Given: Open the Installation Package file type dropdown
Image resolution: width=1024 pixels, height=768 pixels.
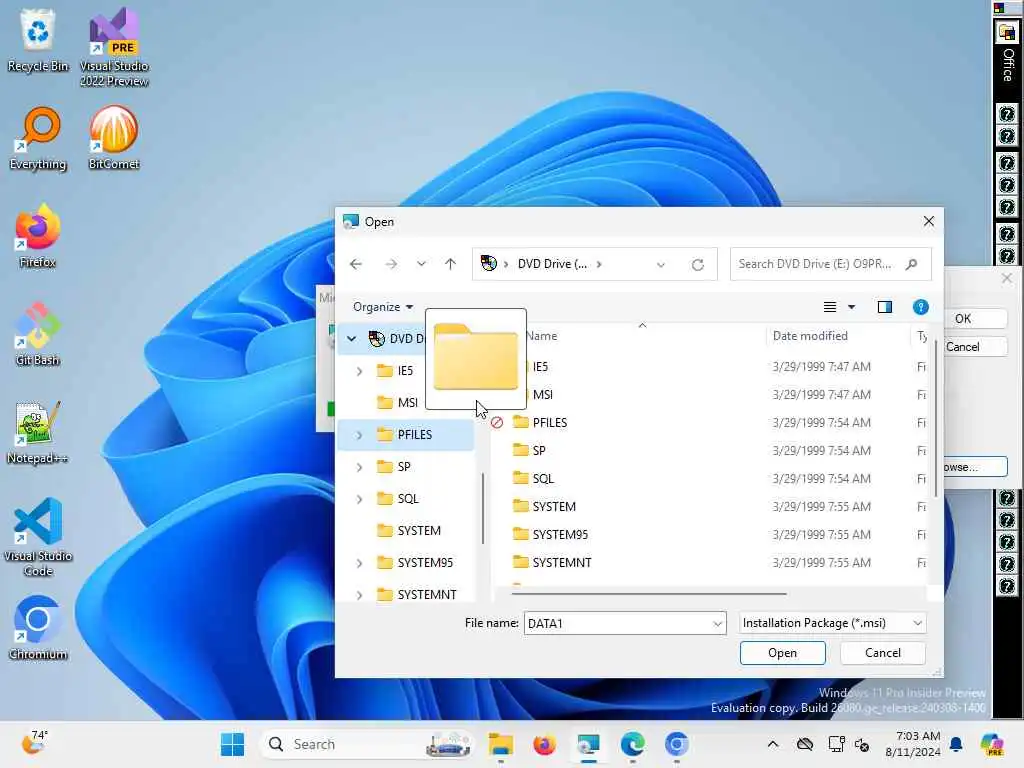Looking at the screenshot, I should coord(833,623).
